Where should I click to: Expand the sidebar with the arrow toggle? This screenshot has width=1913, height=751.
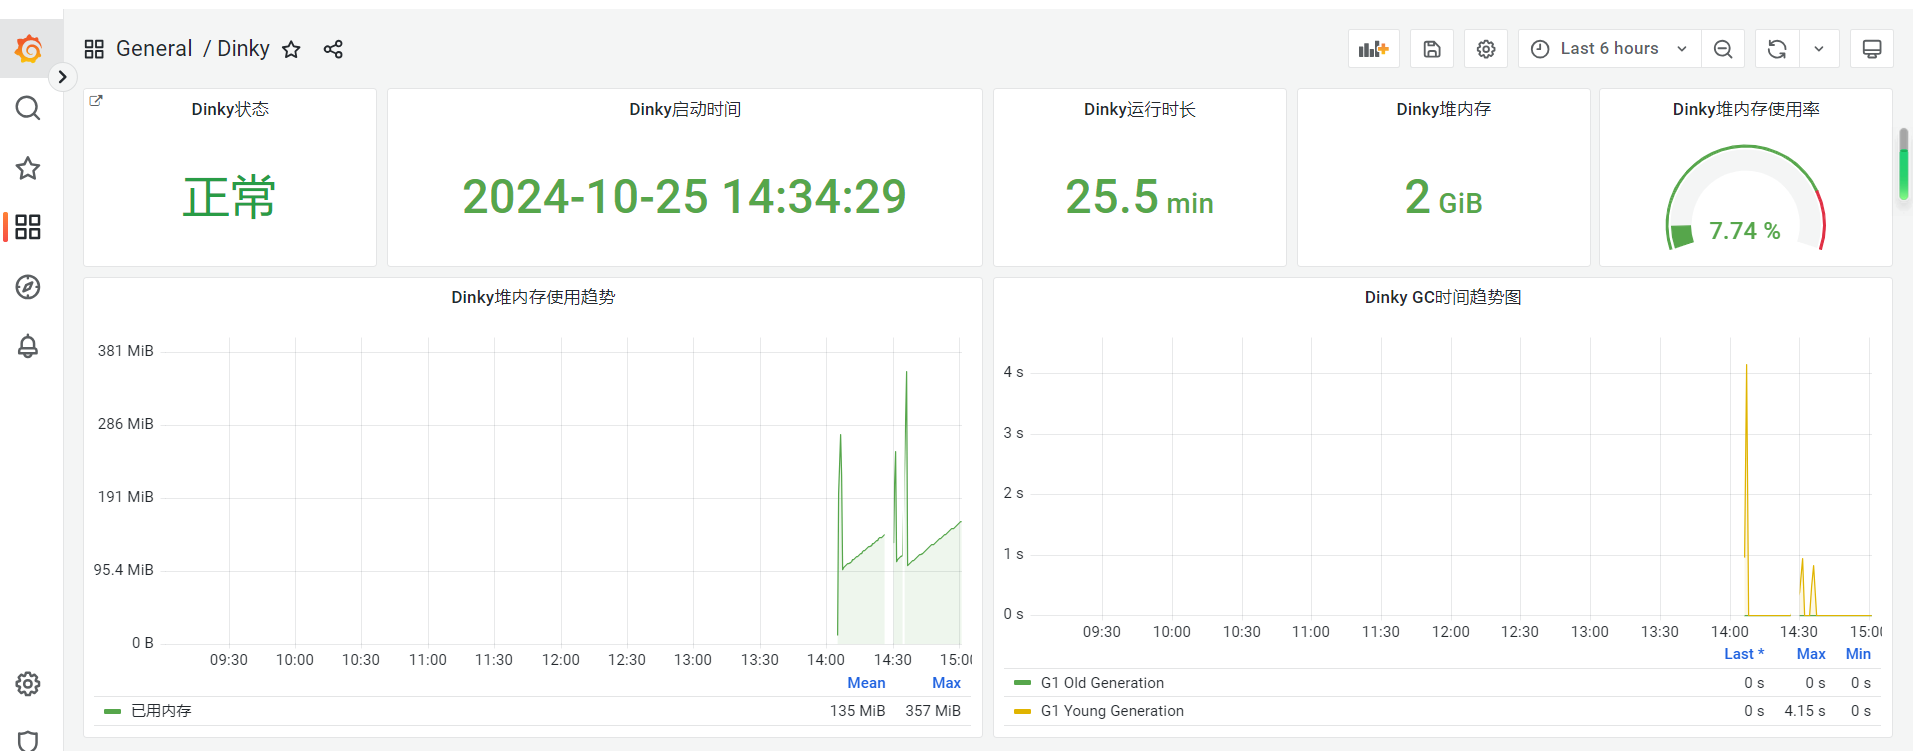62,77
